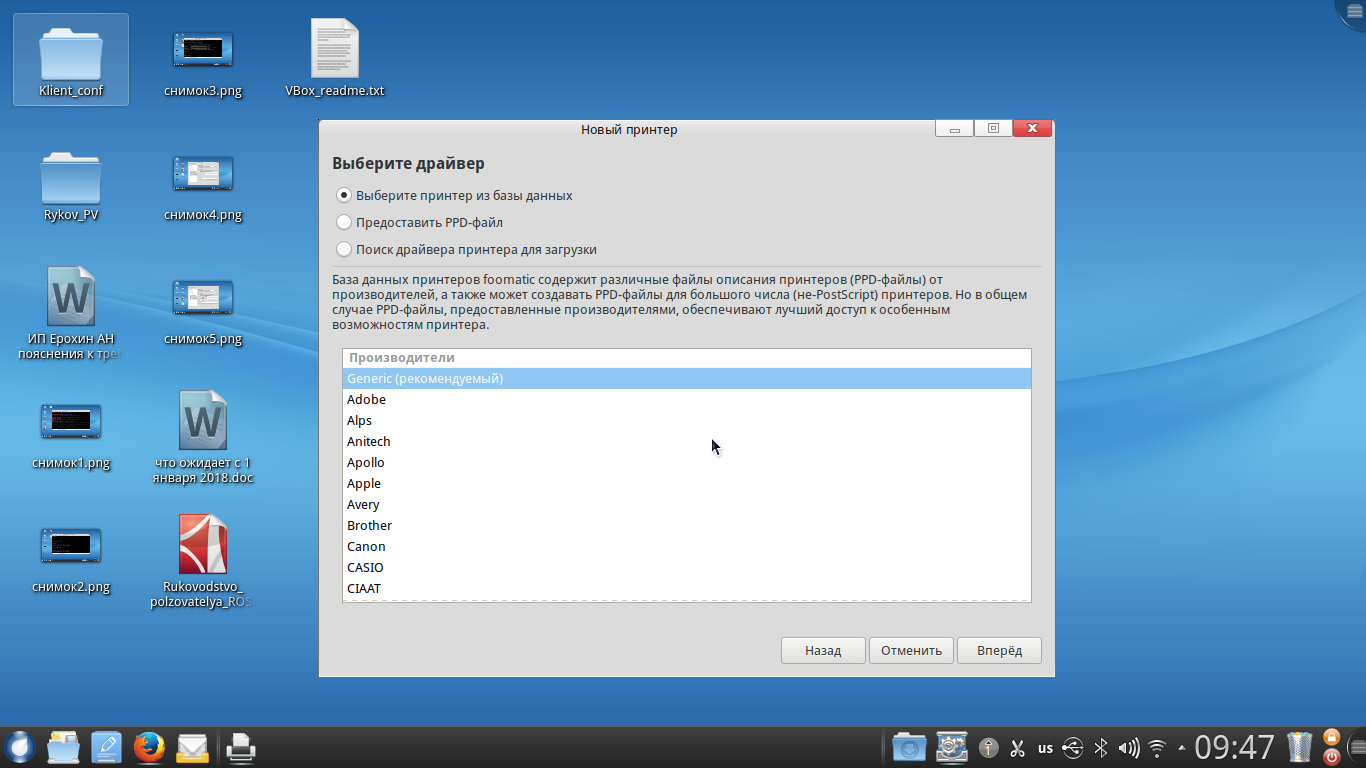Screen dimensions: 1366x768
Task: Select 'Поиск драйвера принтера для загрузки' option
Action: [x=344, y=250]
